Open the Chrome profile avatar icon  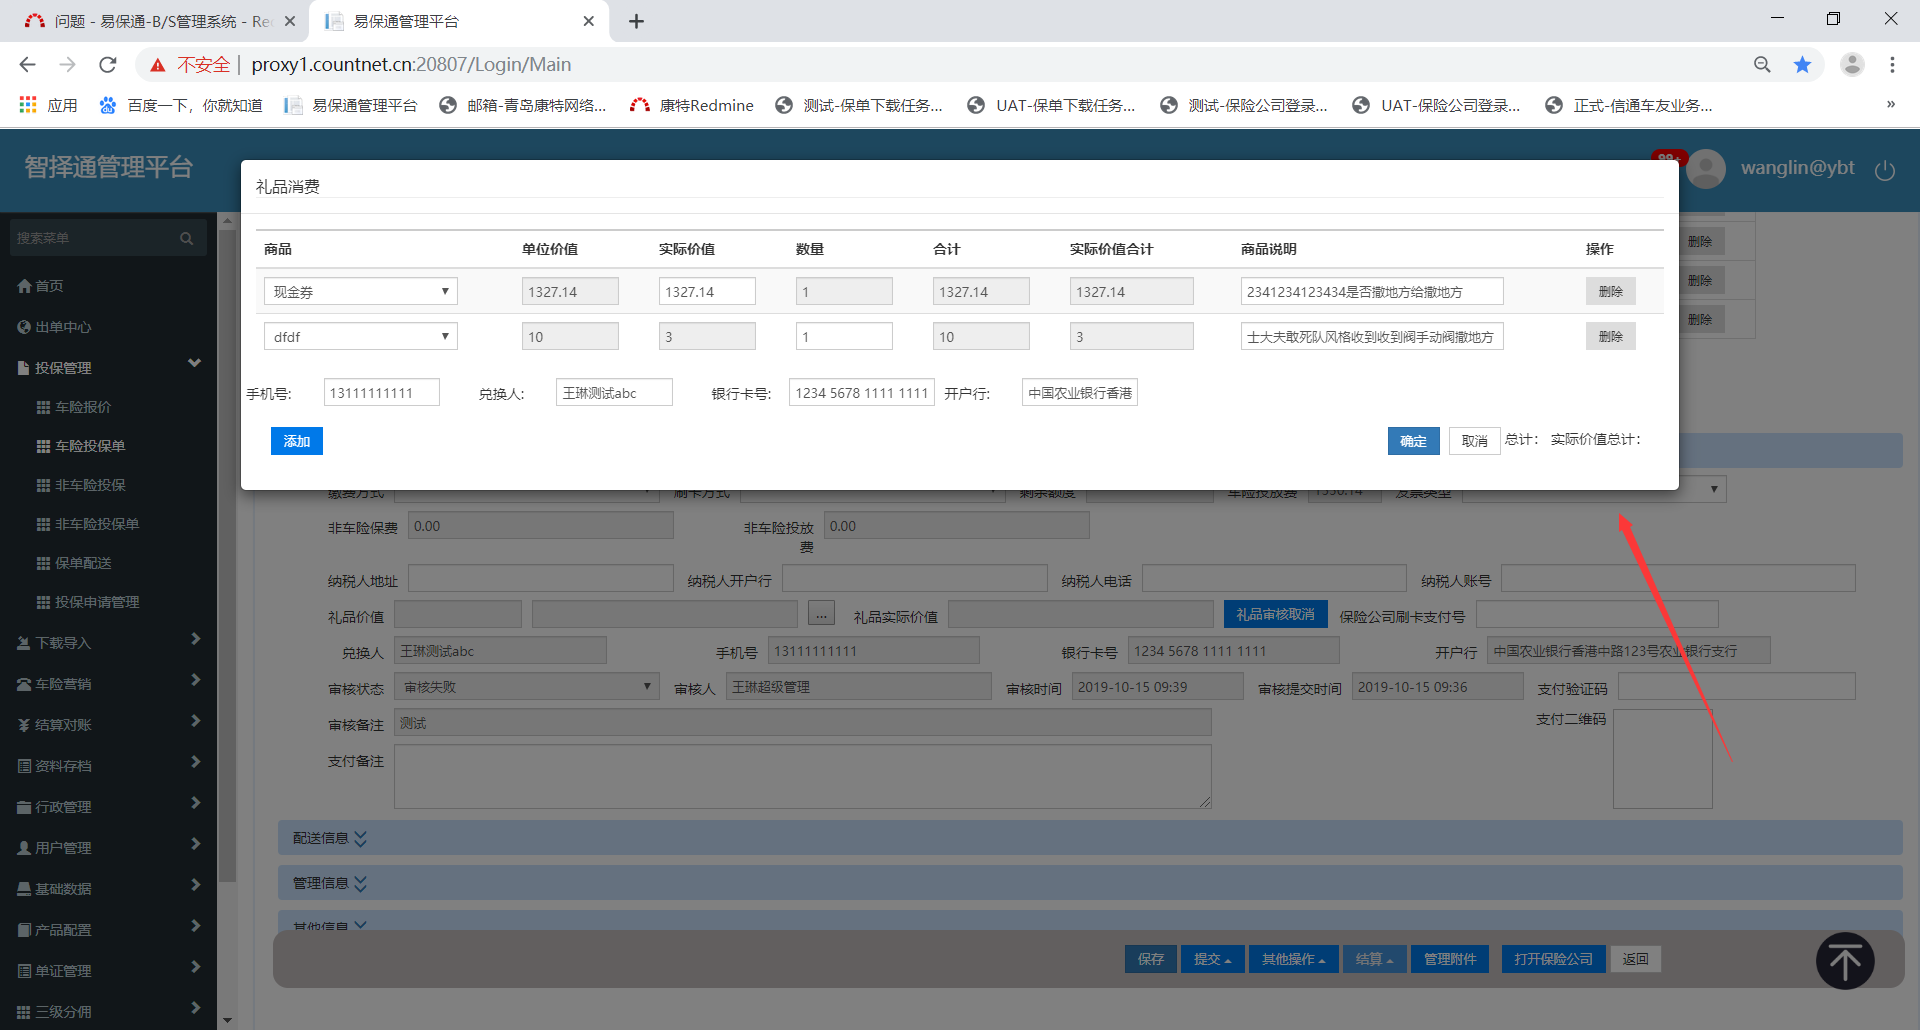tap(1852, 65)
